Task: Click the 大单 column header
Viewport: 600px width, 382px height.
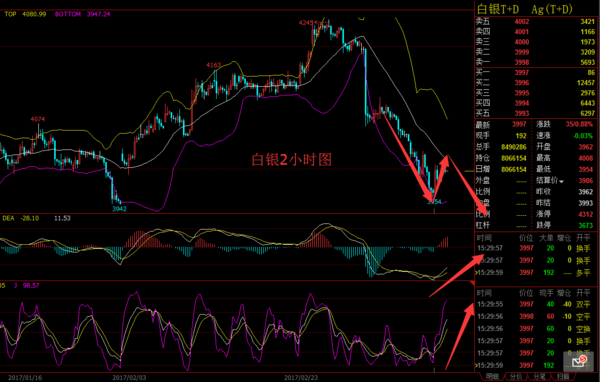Action: coord(546,238)
